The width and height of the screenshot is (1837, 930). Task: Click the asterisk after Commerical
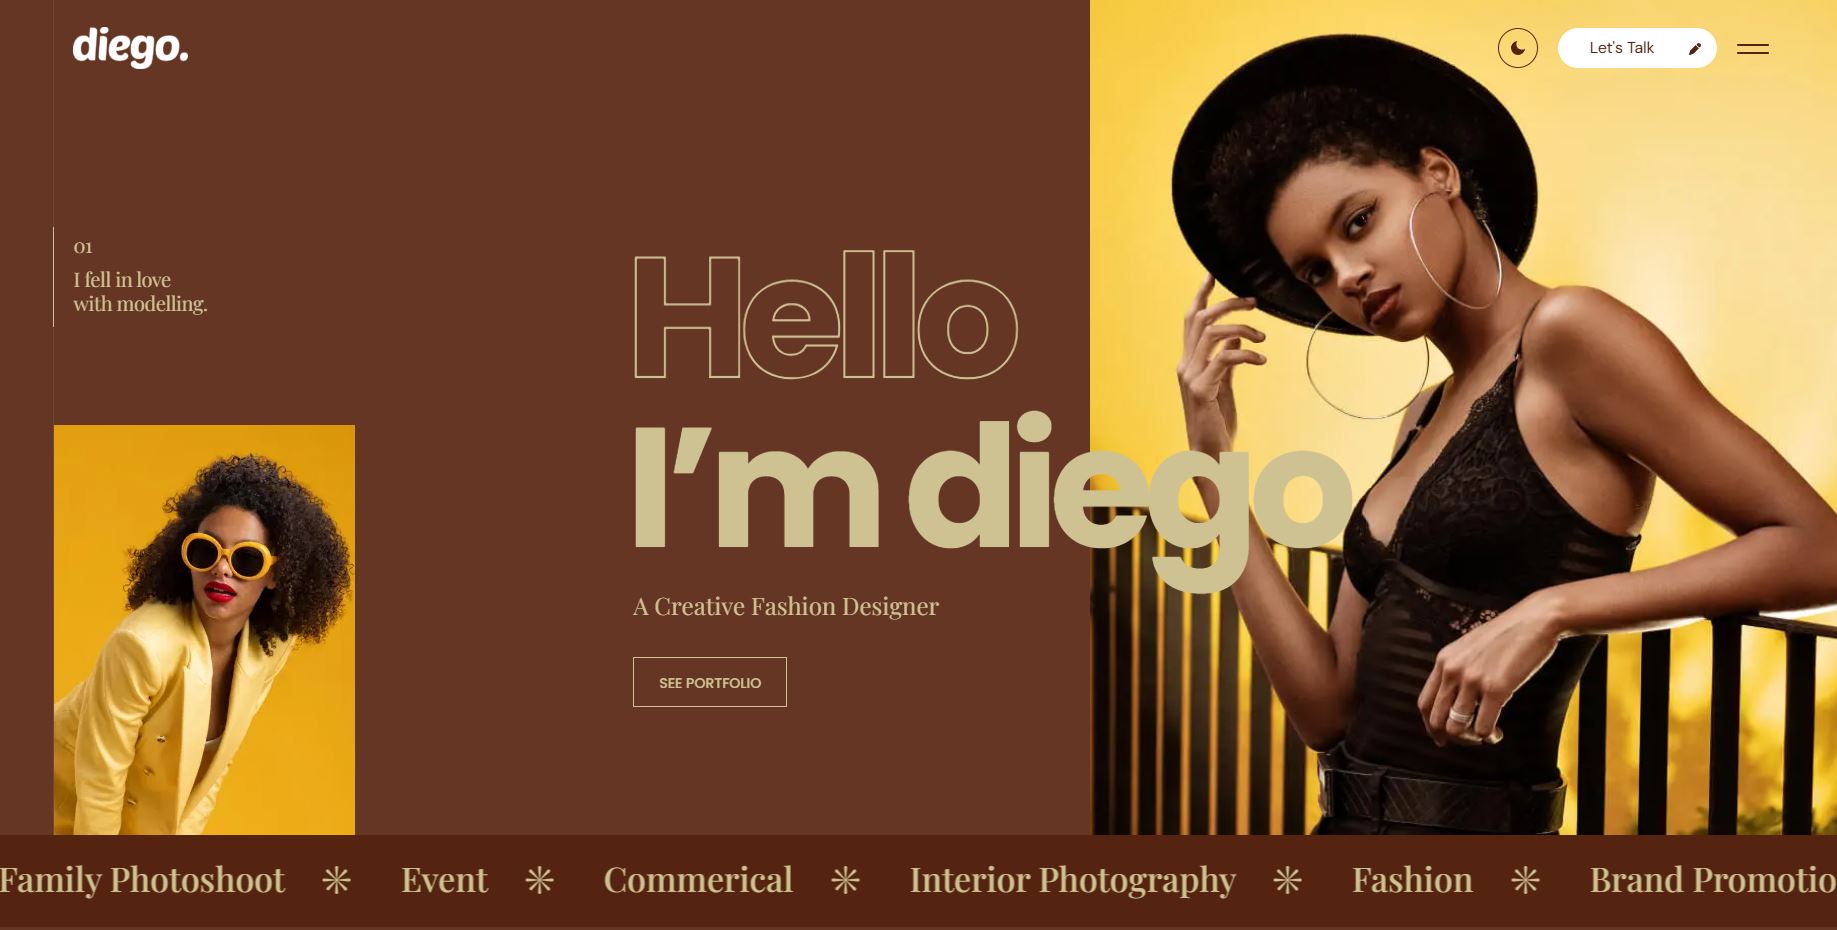pos(846,880)
